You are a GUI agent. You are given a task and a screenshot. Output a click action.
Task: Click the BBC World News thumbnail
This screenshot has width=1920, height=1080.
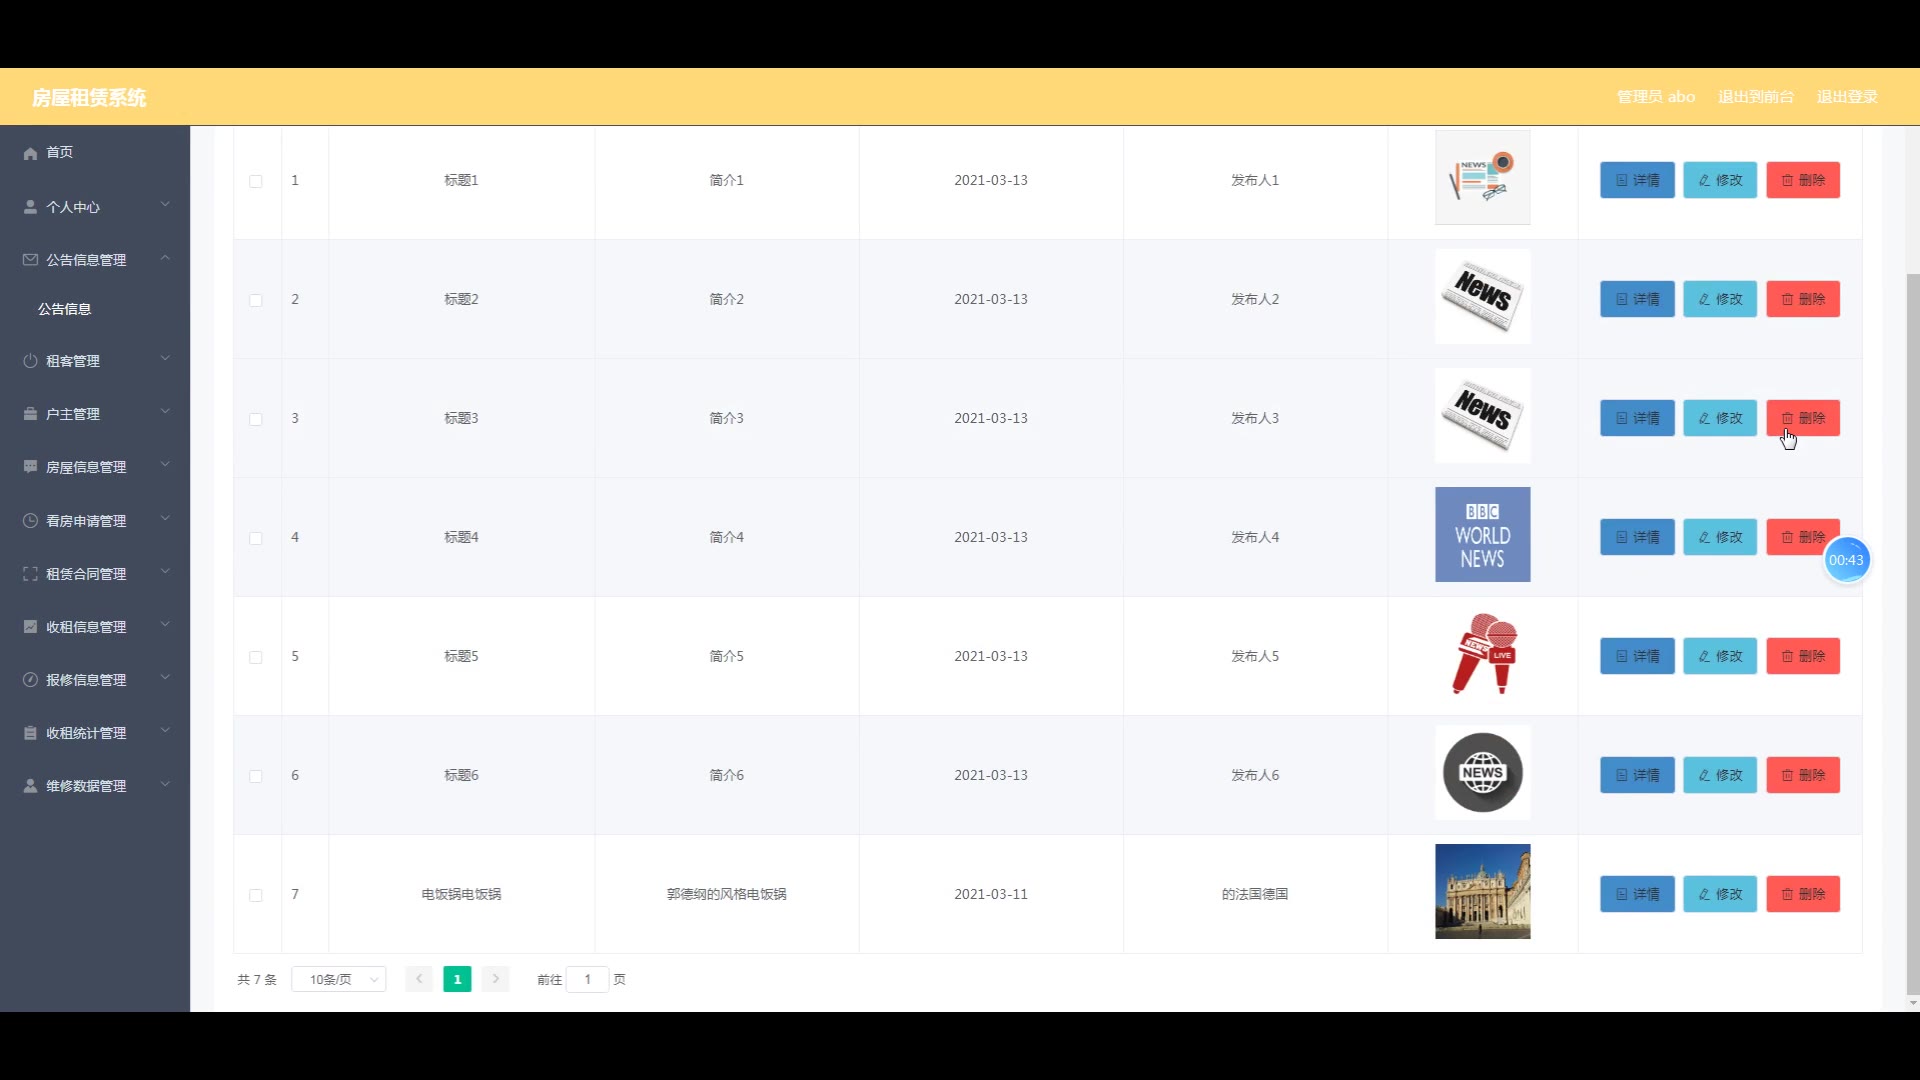point(1482,534)
